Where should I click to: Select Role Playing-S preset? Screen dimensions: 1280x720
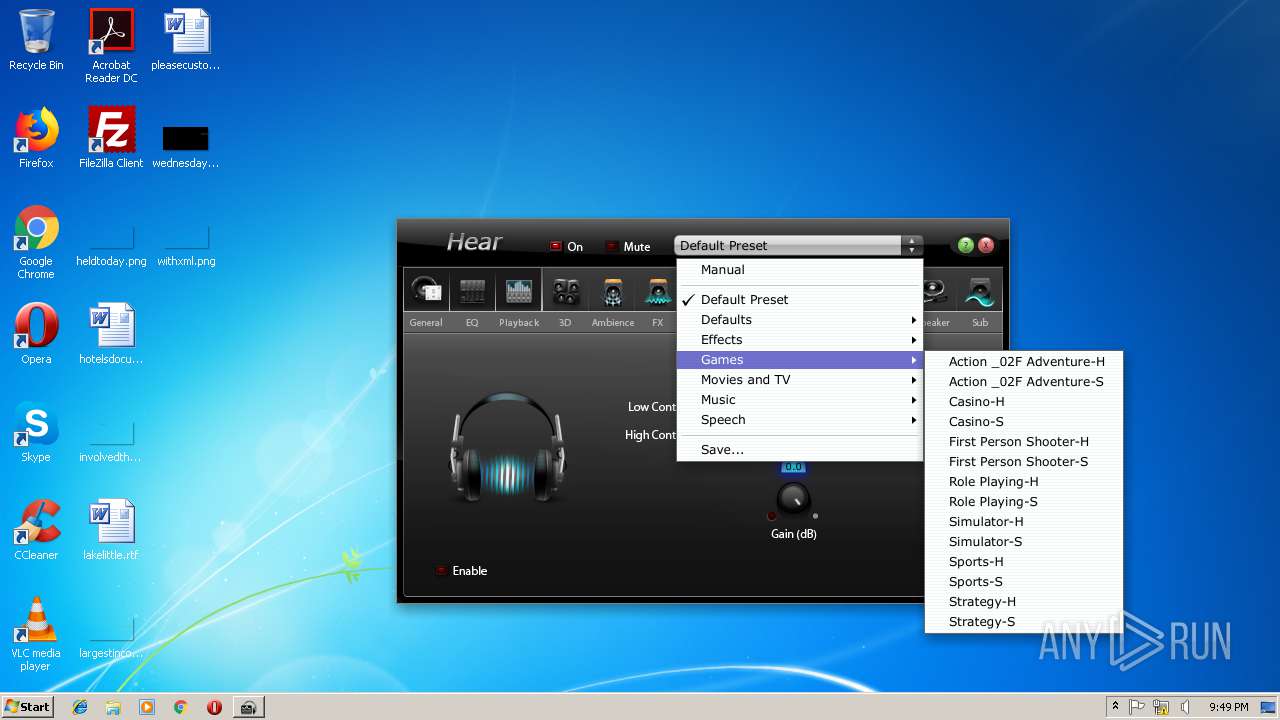[1024, 502]
